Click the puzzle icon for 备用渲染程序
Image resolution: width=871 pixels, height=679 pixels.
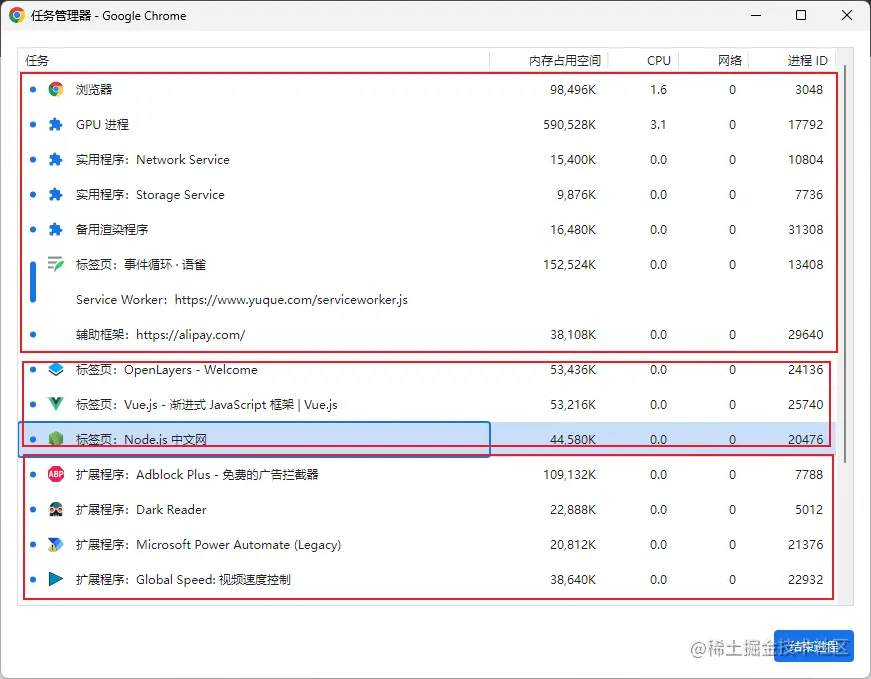coord(56,229)
